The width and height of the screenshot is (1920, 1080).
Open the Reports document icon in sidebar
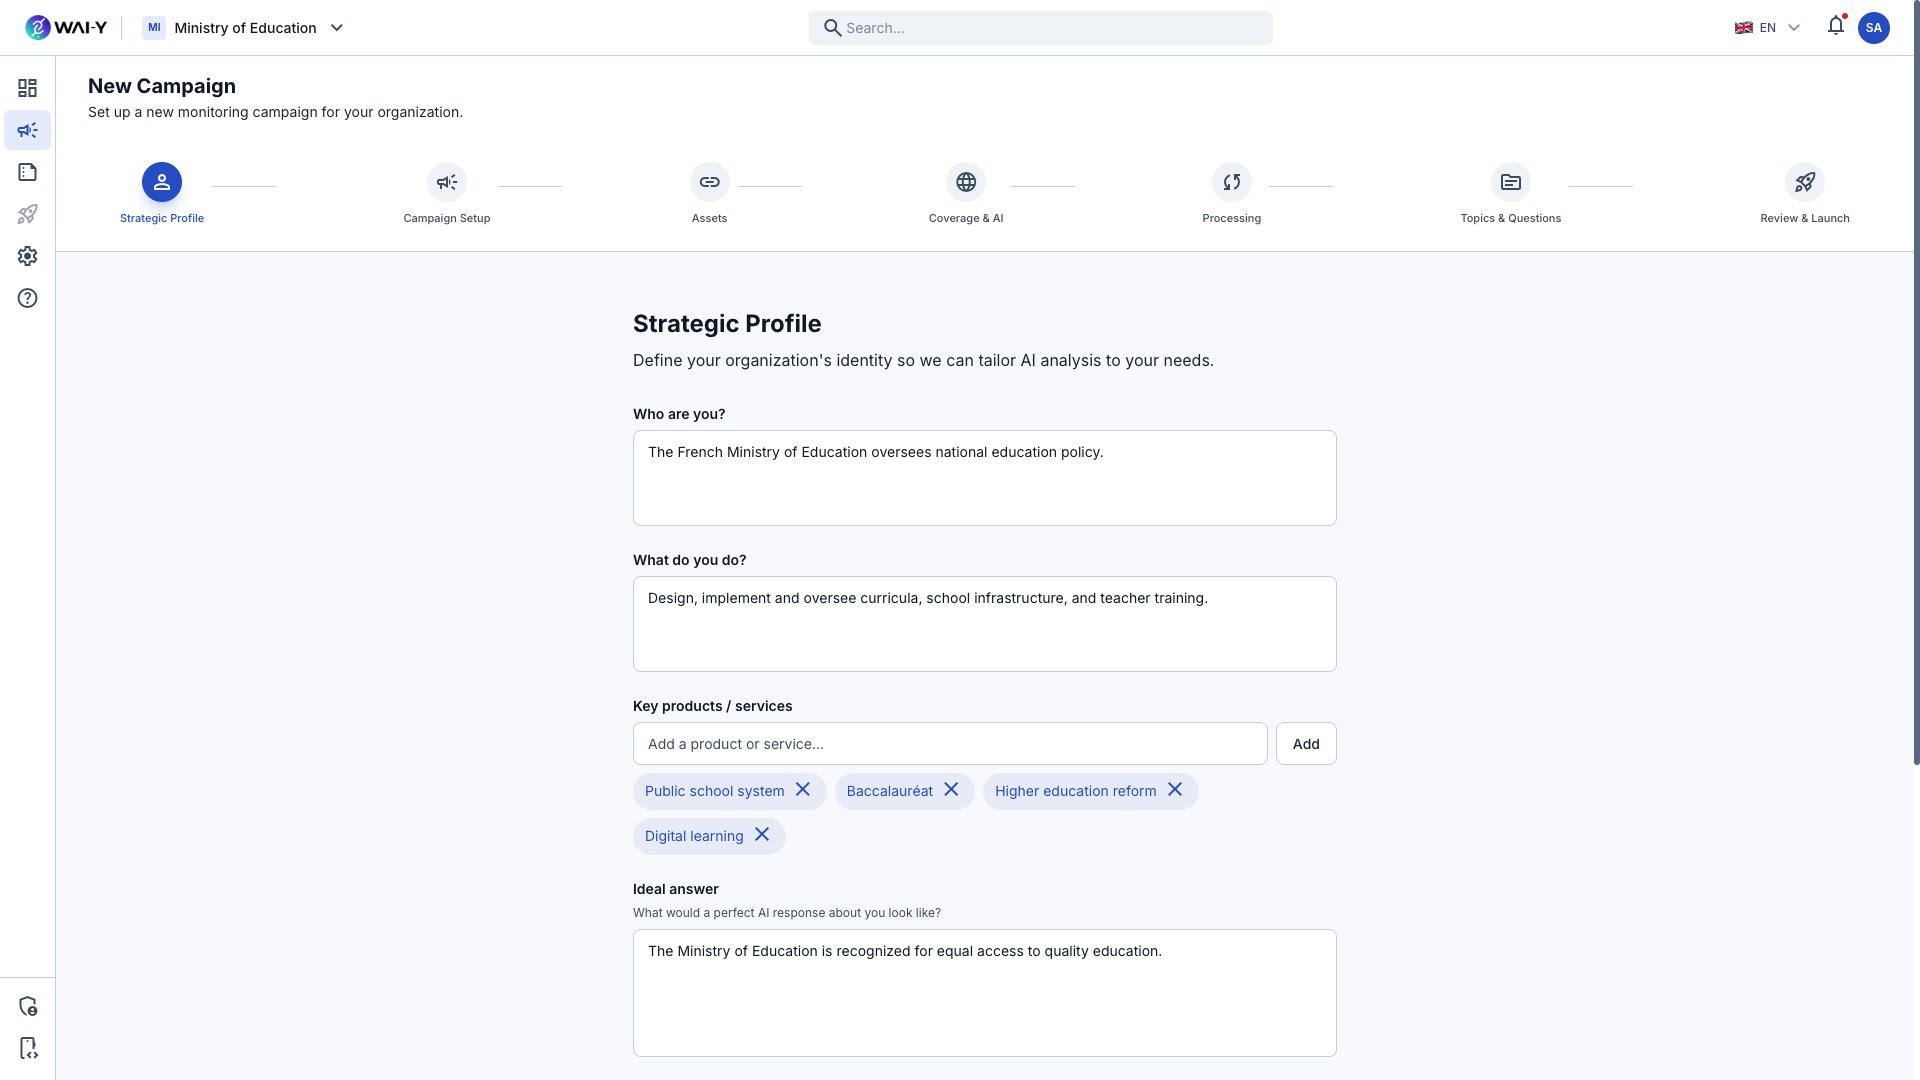[x=27, y=172]
